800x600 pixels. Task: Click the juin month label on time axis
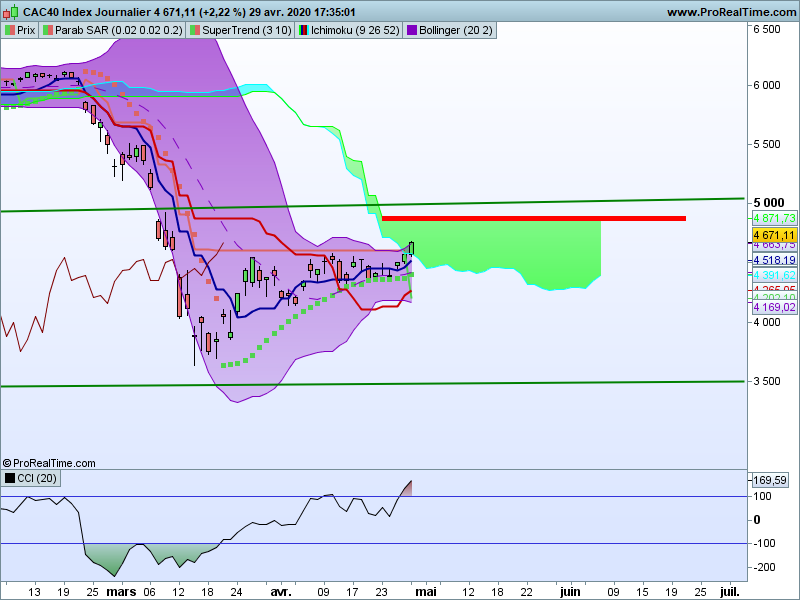pos(570,592)
